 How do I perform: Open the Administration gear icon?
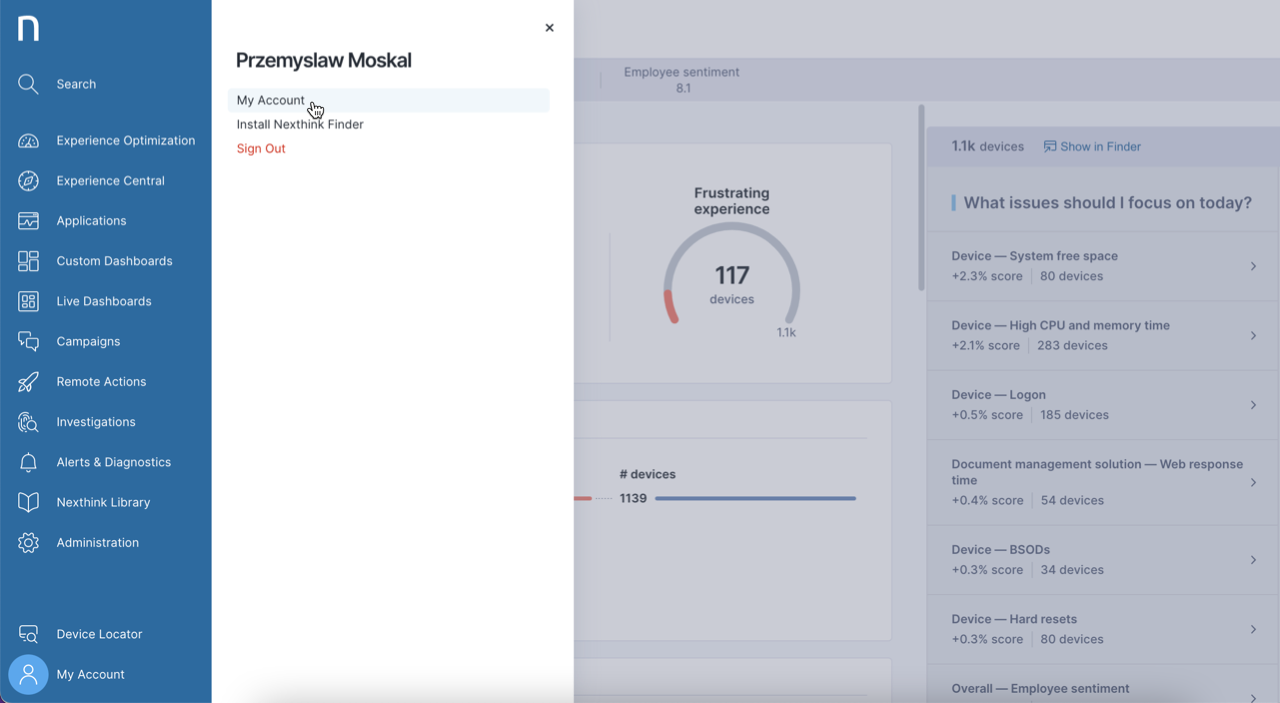28,543
